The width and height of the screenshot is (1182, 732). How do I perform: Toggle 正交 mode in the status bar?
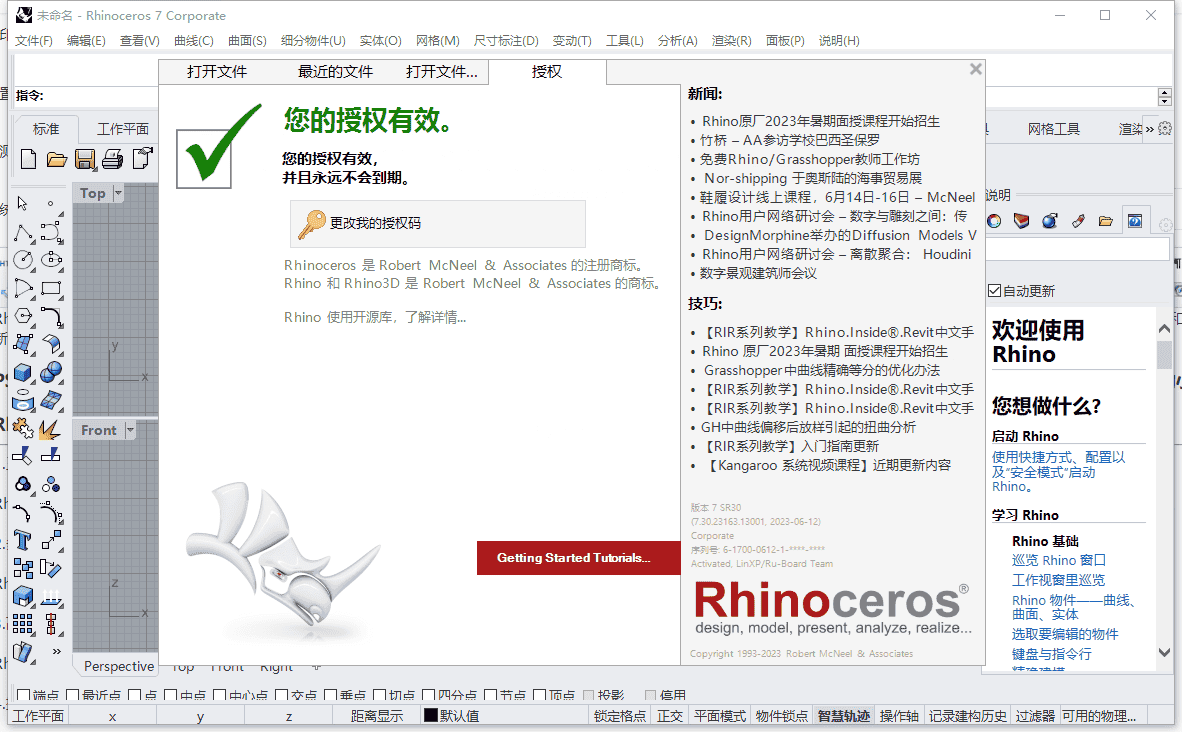669,716
